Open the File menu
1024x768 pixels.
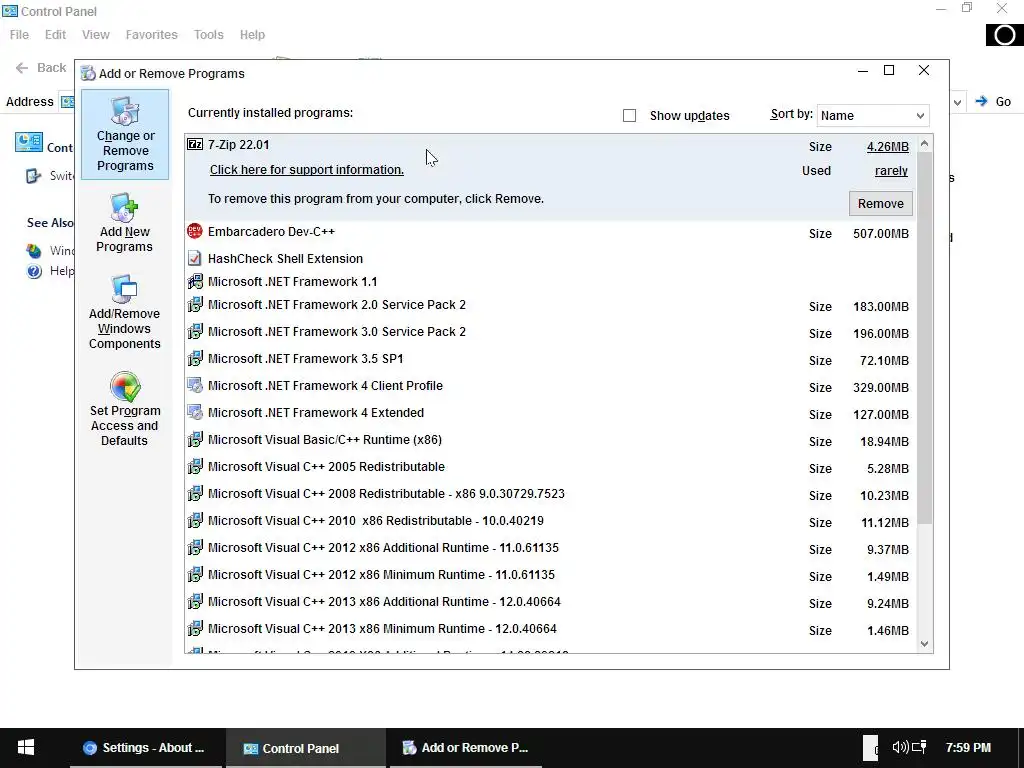coord(19,35)
